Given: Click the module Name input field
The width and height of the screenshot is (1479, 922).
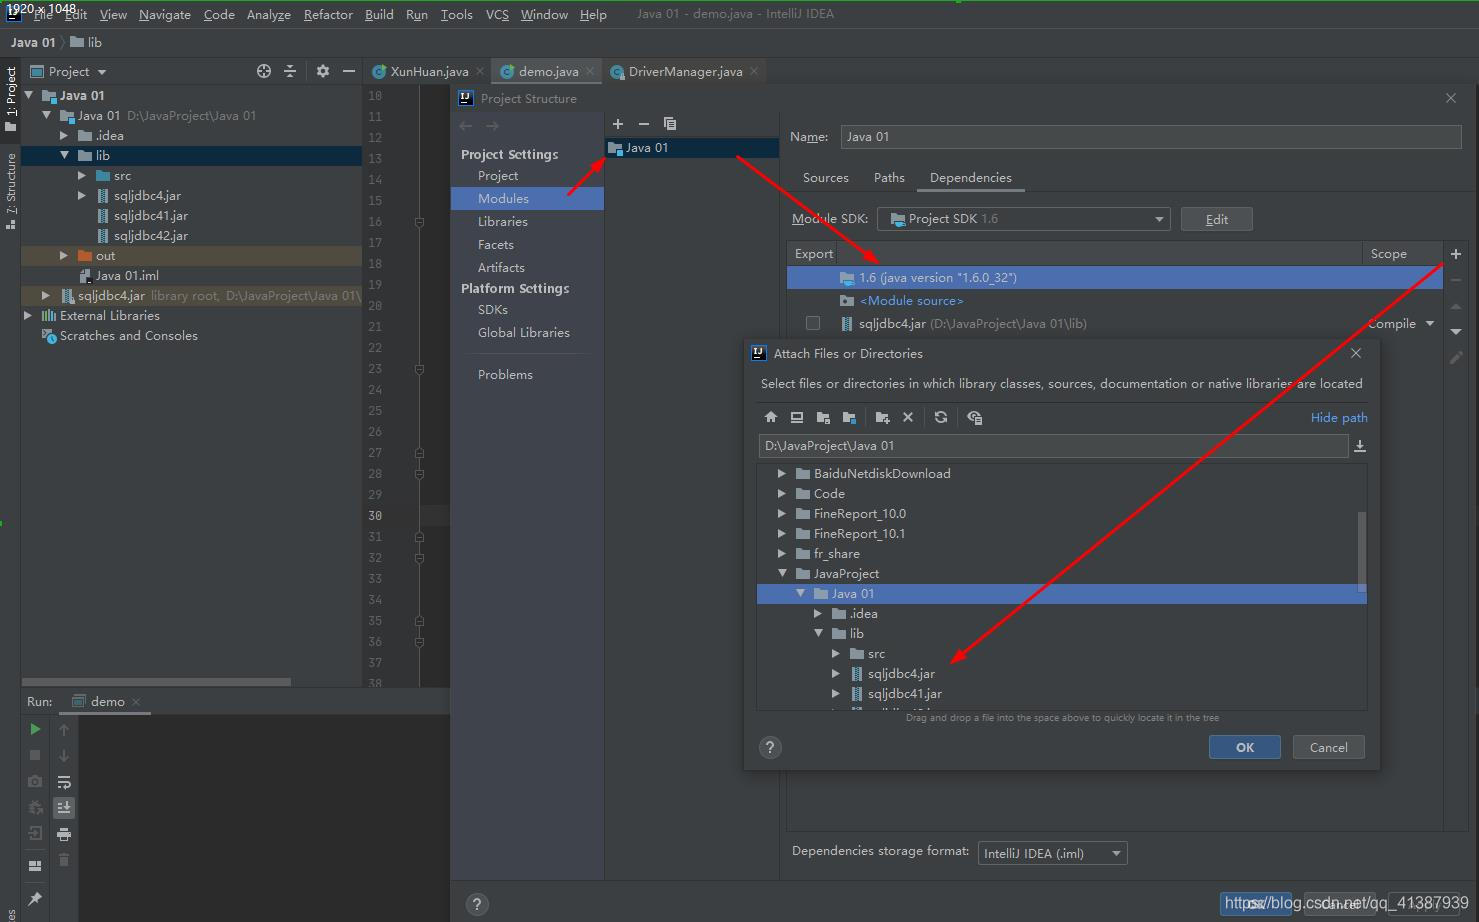Looking at the screenshot, I should [x=1151, y=137].
